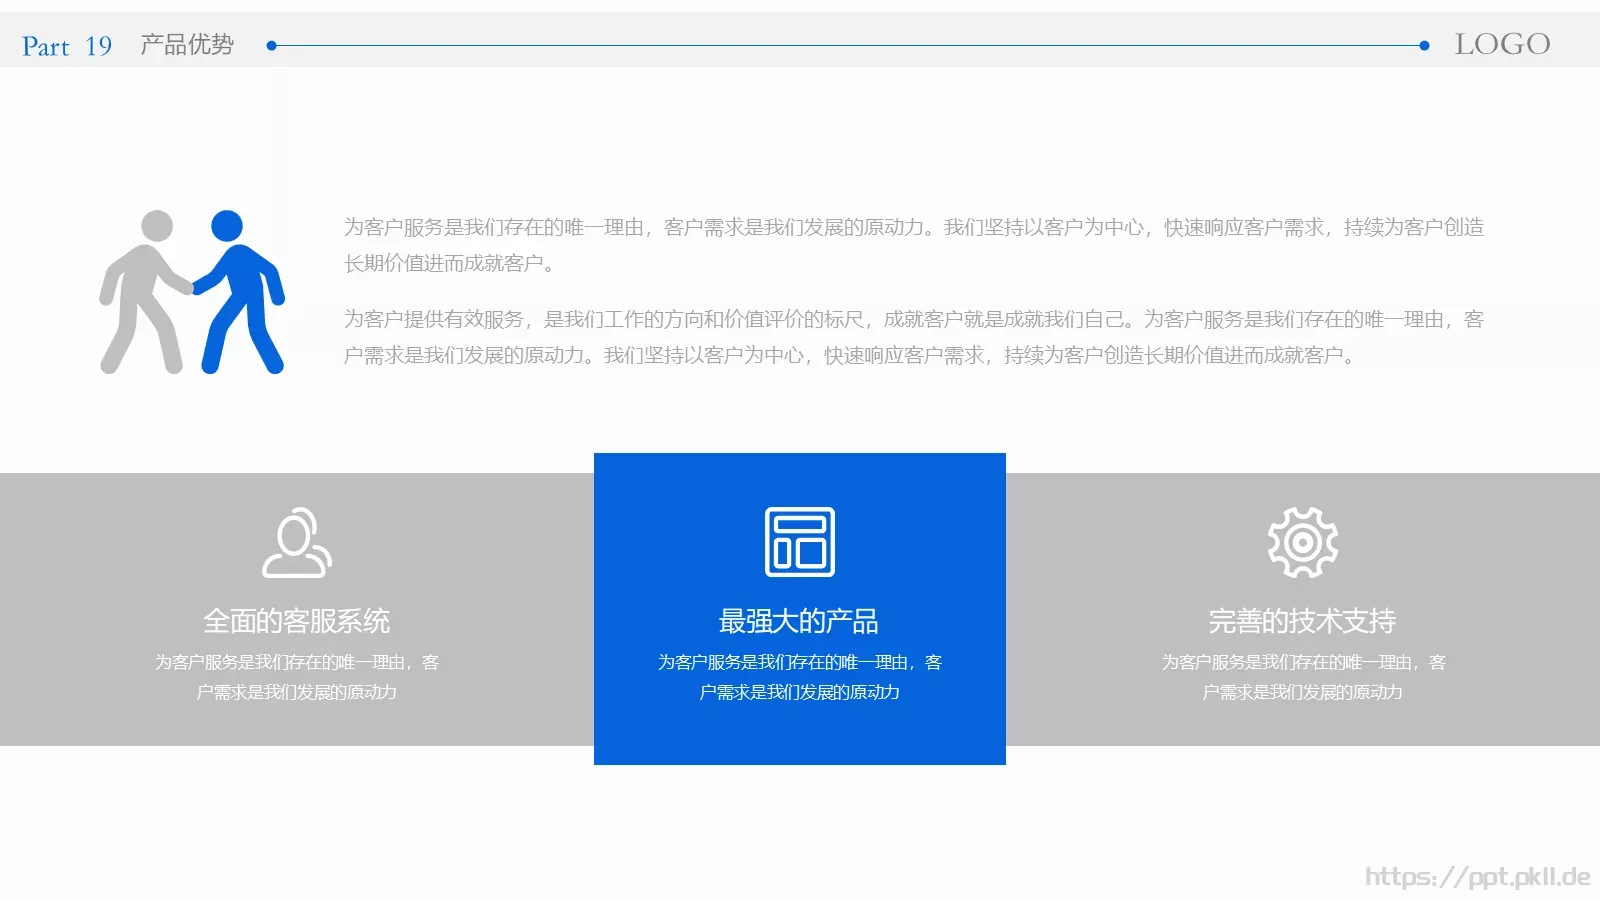Select the product layout icon
Screen dimensions: 1600x900
pyautogui.click(x=800, y=542)
